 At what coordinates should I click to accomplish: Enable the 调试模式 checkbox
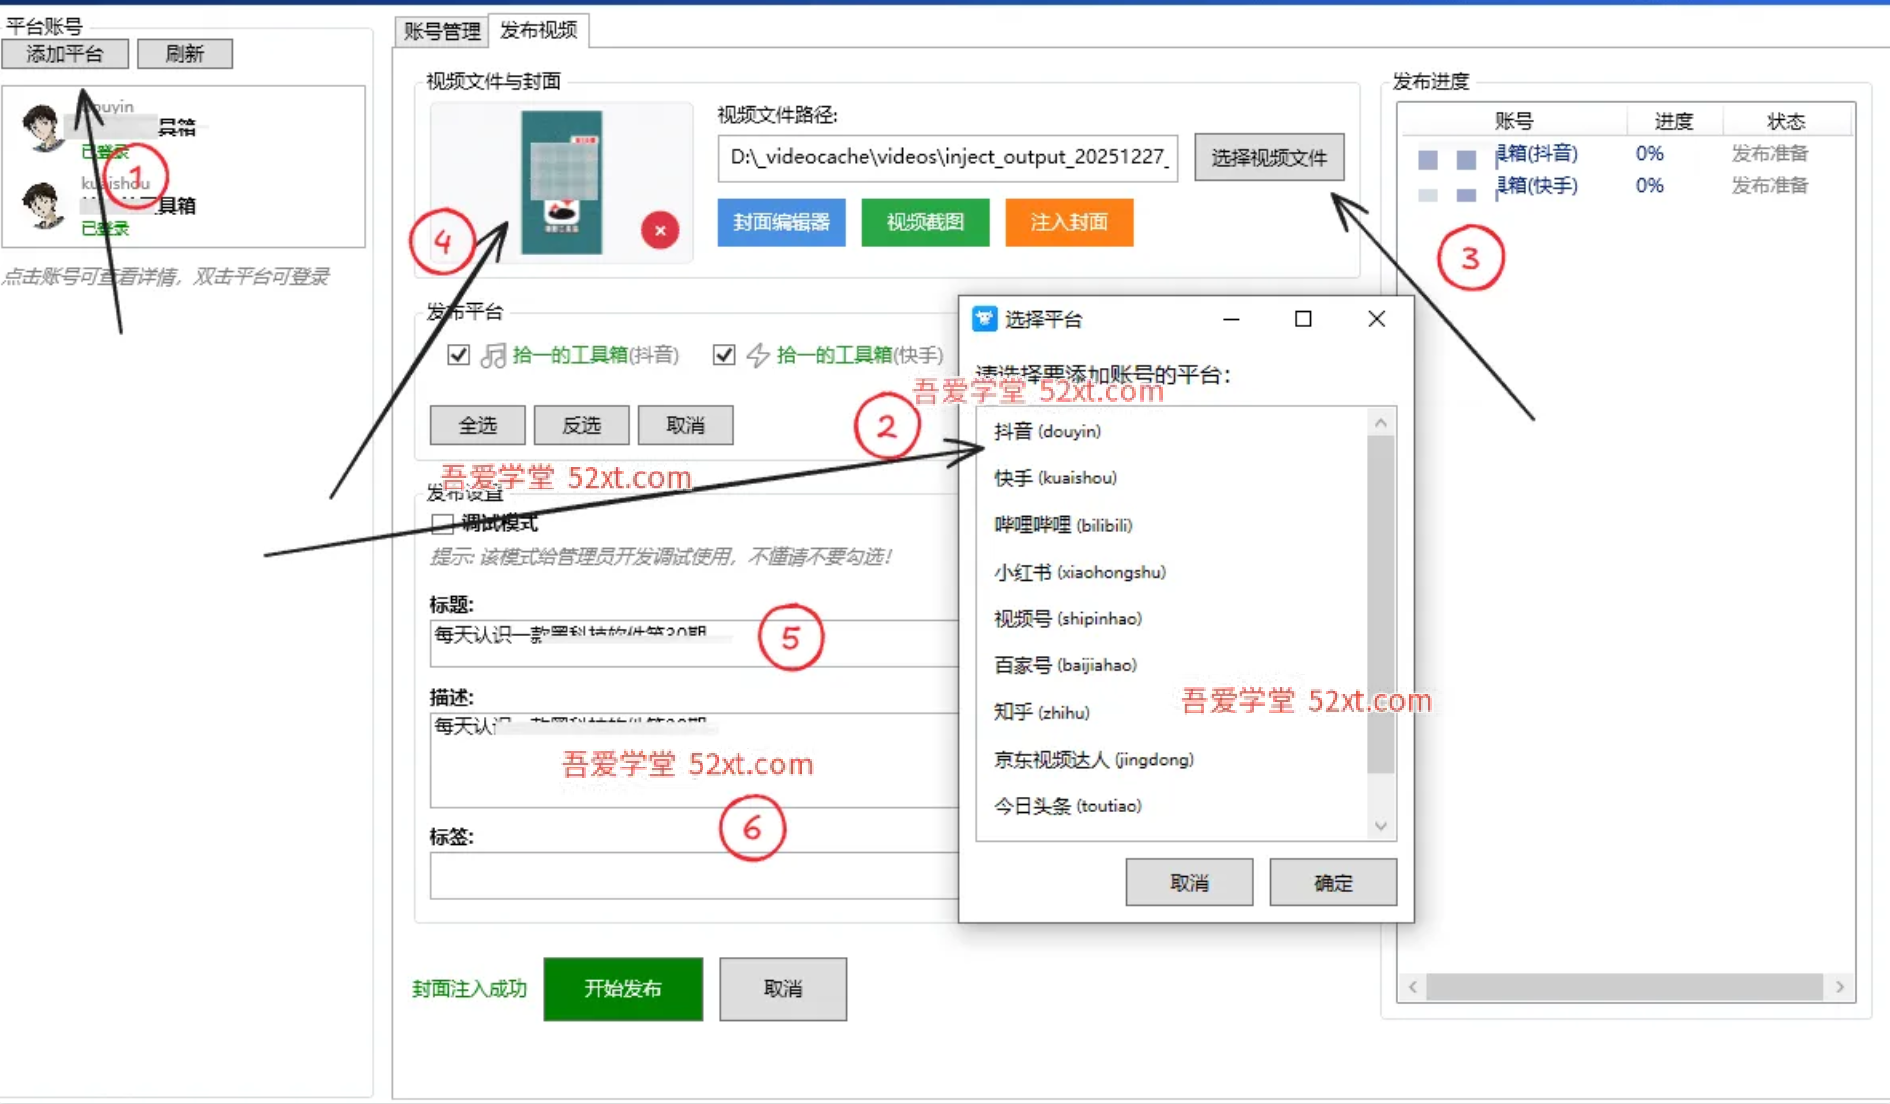[442, 523]
